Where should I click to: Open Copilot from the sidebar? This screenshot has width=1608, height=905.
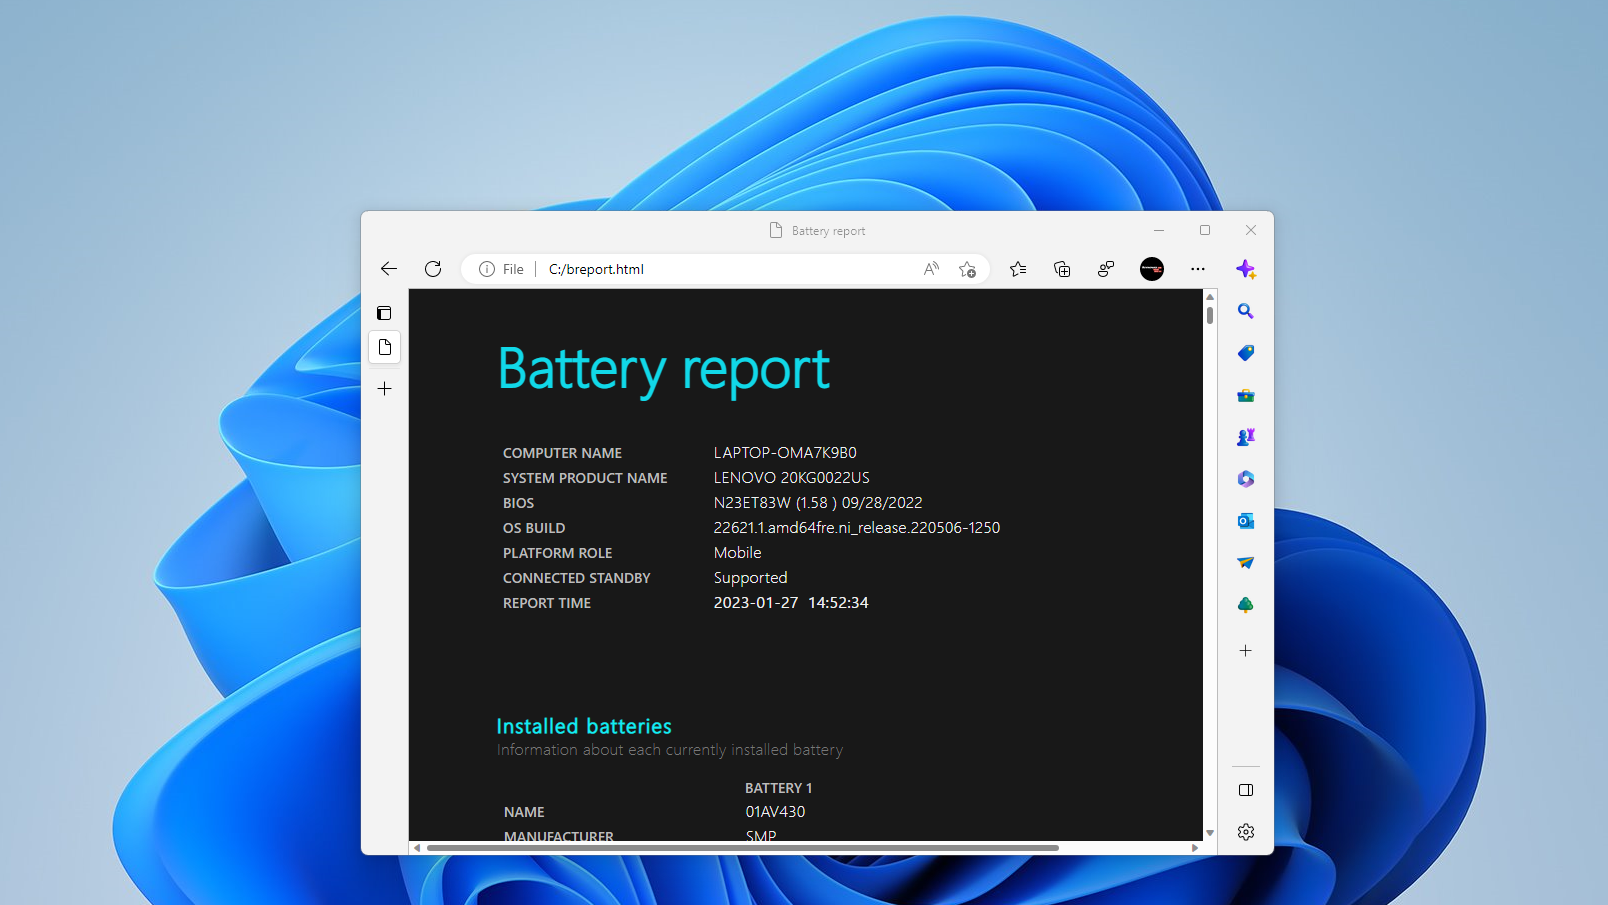coord(1246,269)
